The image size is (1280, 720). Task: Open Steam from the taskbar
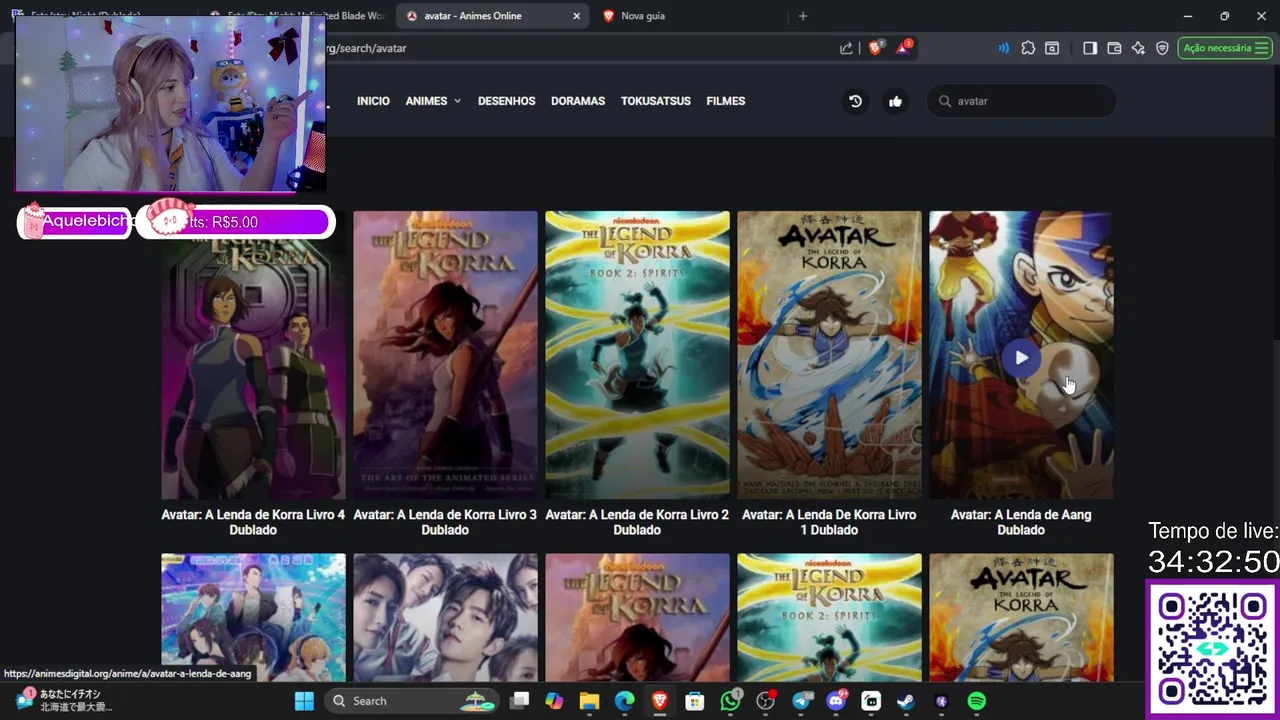coord(905,701)
